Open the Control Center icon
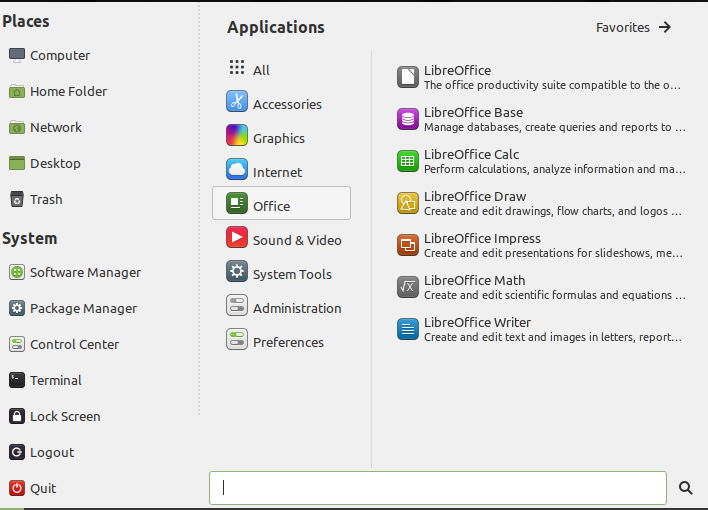This screenshot has height=510, width=708. pyautogui.click(x=17, y=344)
